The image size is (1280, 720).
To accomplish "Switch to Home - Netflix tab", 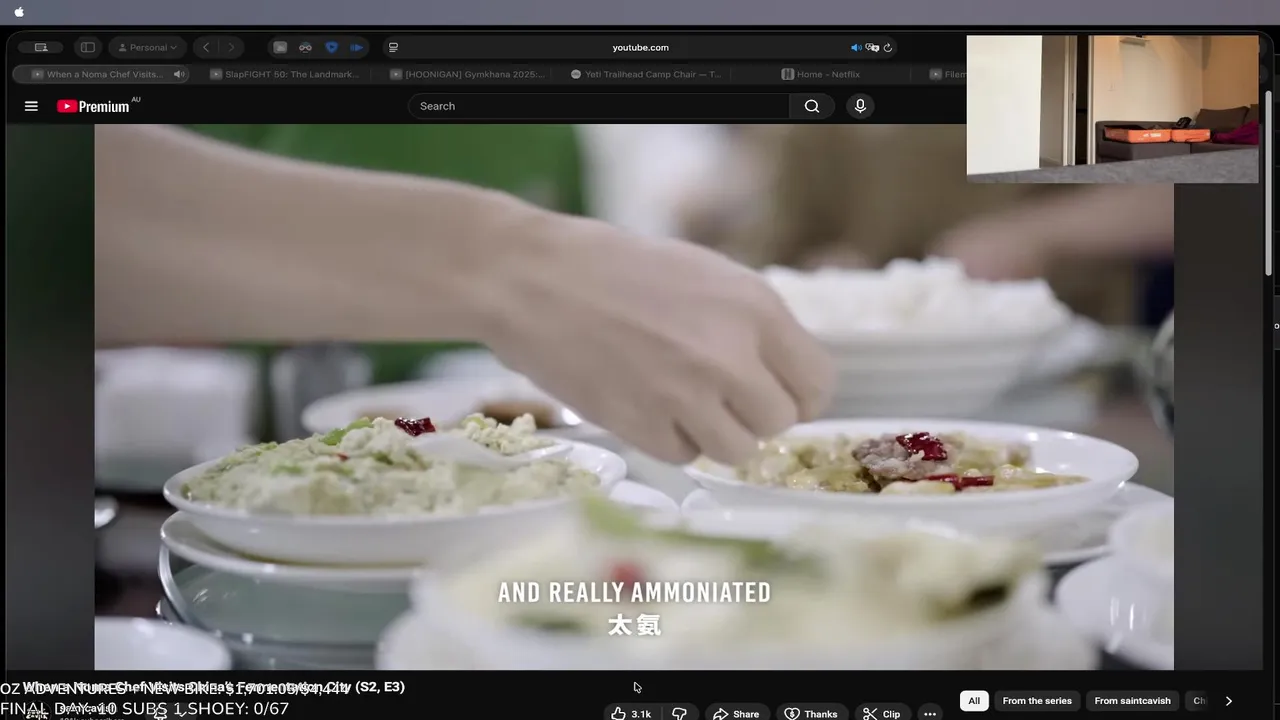I will (820, 74).
